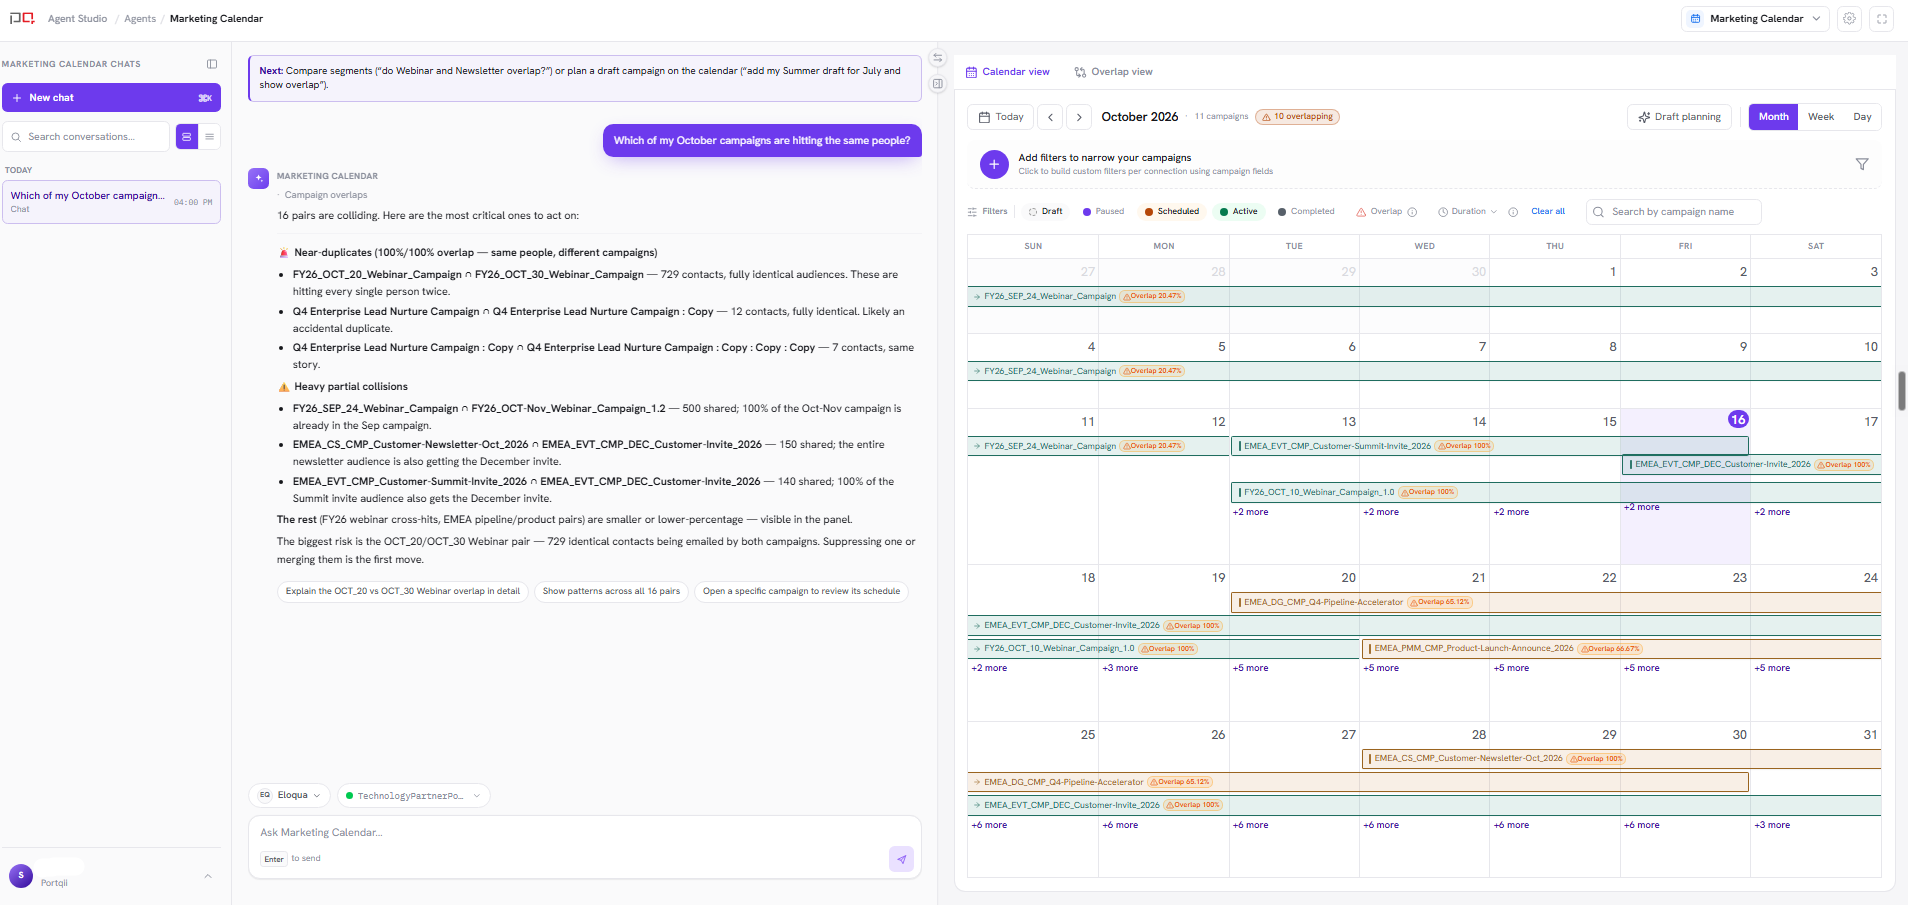
Task: Click 'Show patterns across all 16 pairs' suggestion
Action: 611,591
